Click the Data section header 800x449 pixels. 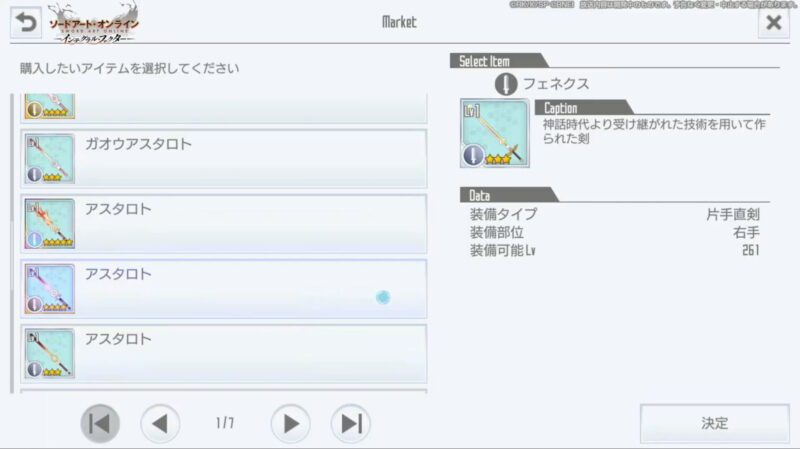[509, 195]
